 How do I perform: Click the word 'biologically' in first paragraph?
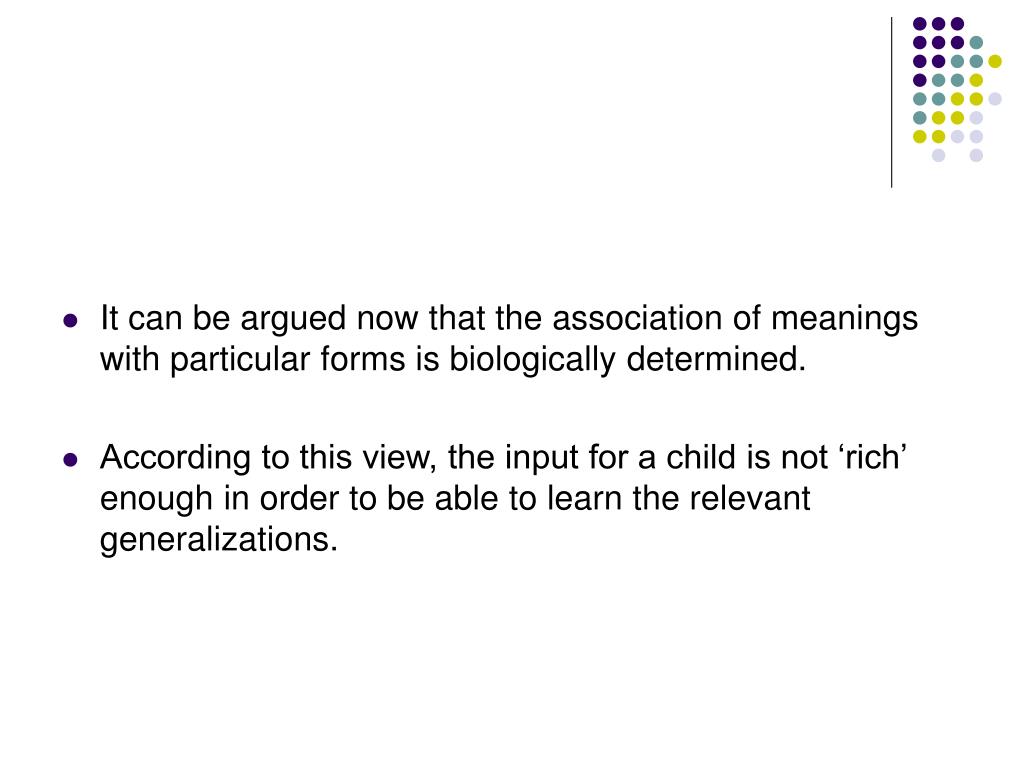click(x=532, y=360)
